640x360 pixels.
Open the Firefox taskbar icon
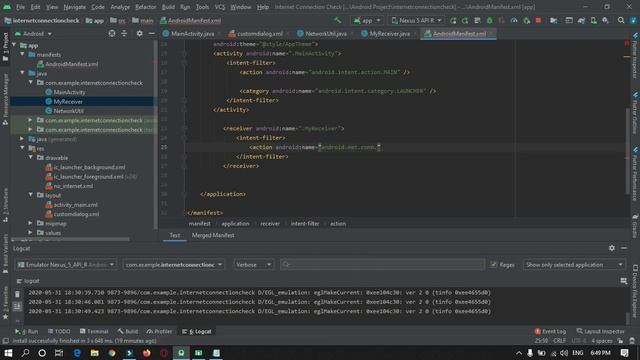[147, 353]
